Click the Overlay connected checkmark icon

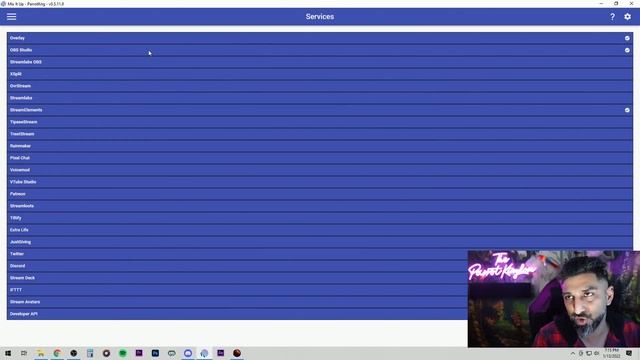[627, 38]
